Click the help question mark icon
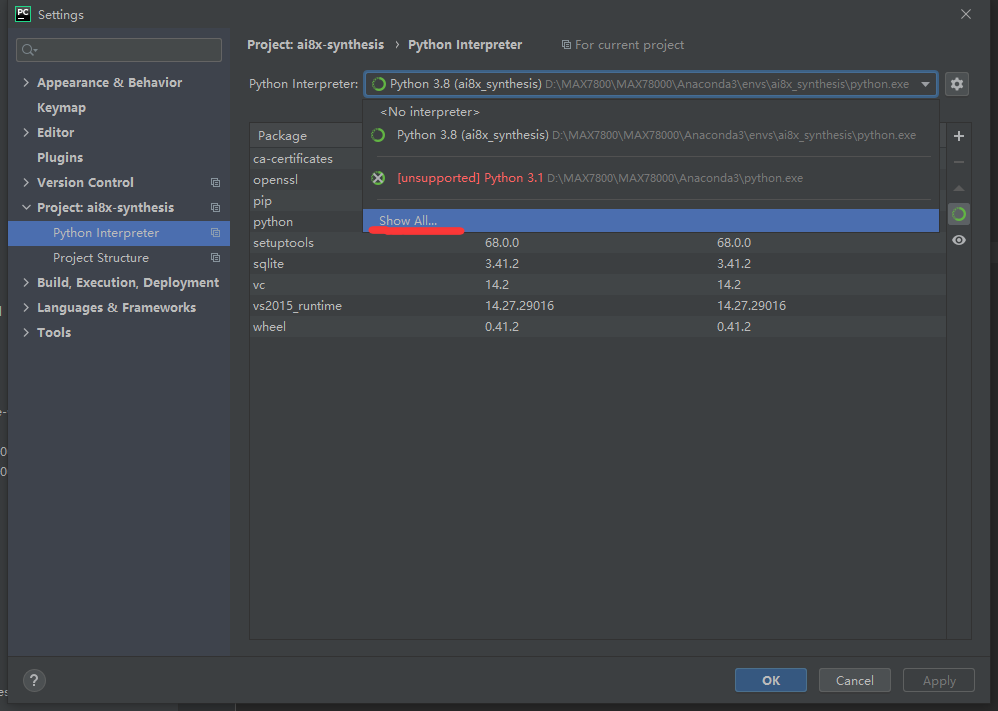Viewport: 998px width, 711px height. 34,680
